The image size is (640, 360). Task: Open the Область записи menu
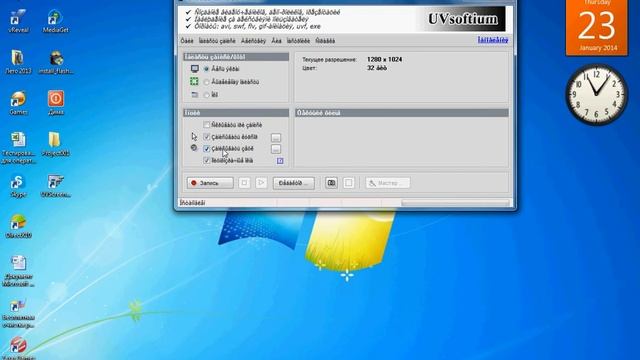coord(217,41)
